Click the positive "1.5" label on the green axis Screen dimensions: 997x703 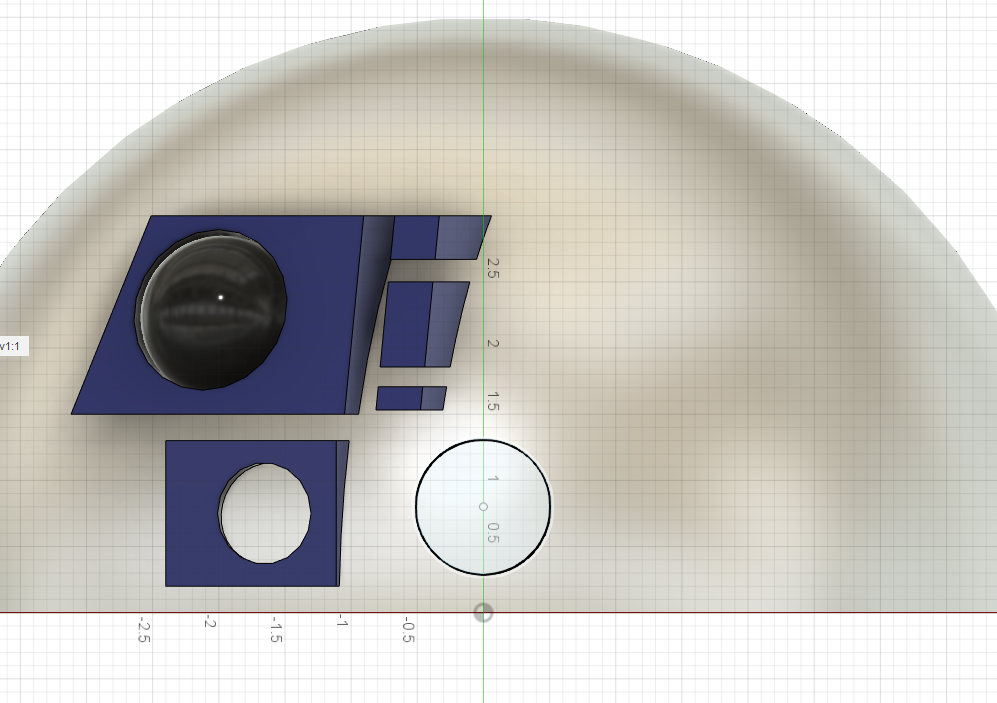coord(493,401)
